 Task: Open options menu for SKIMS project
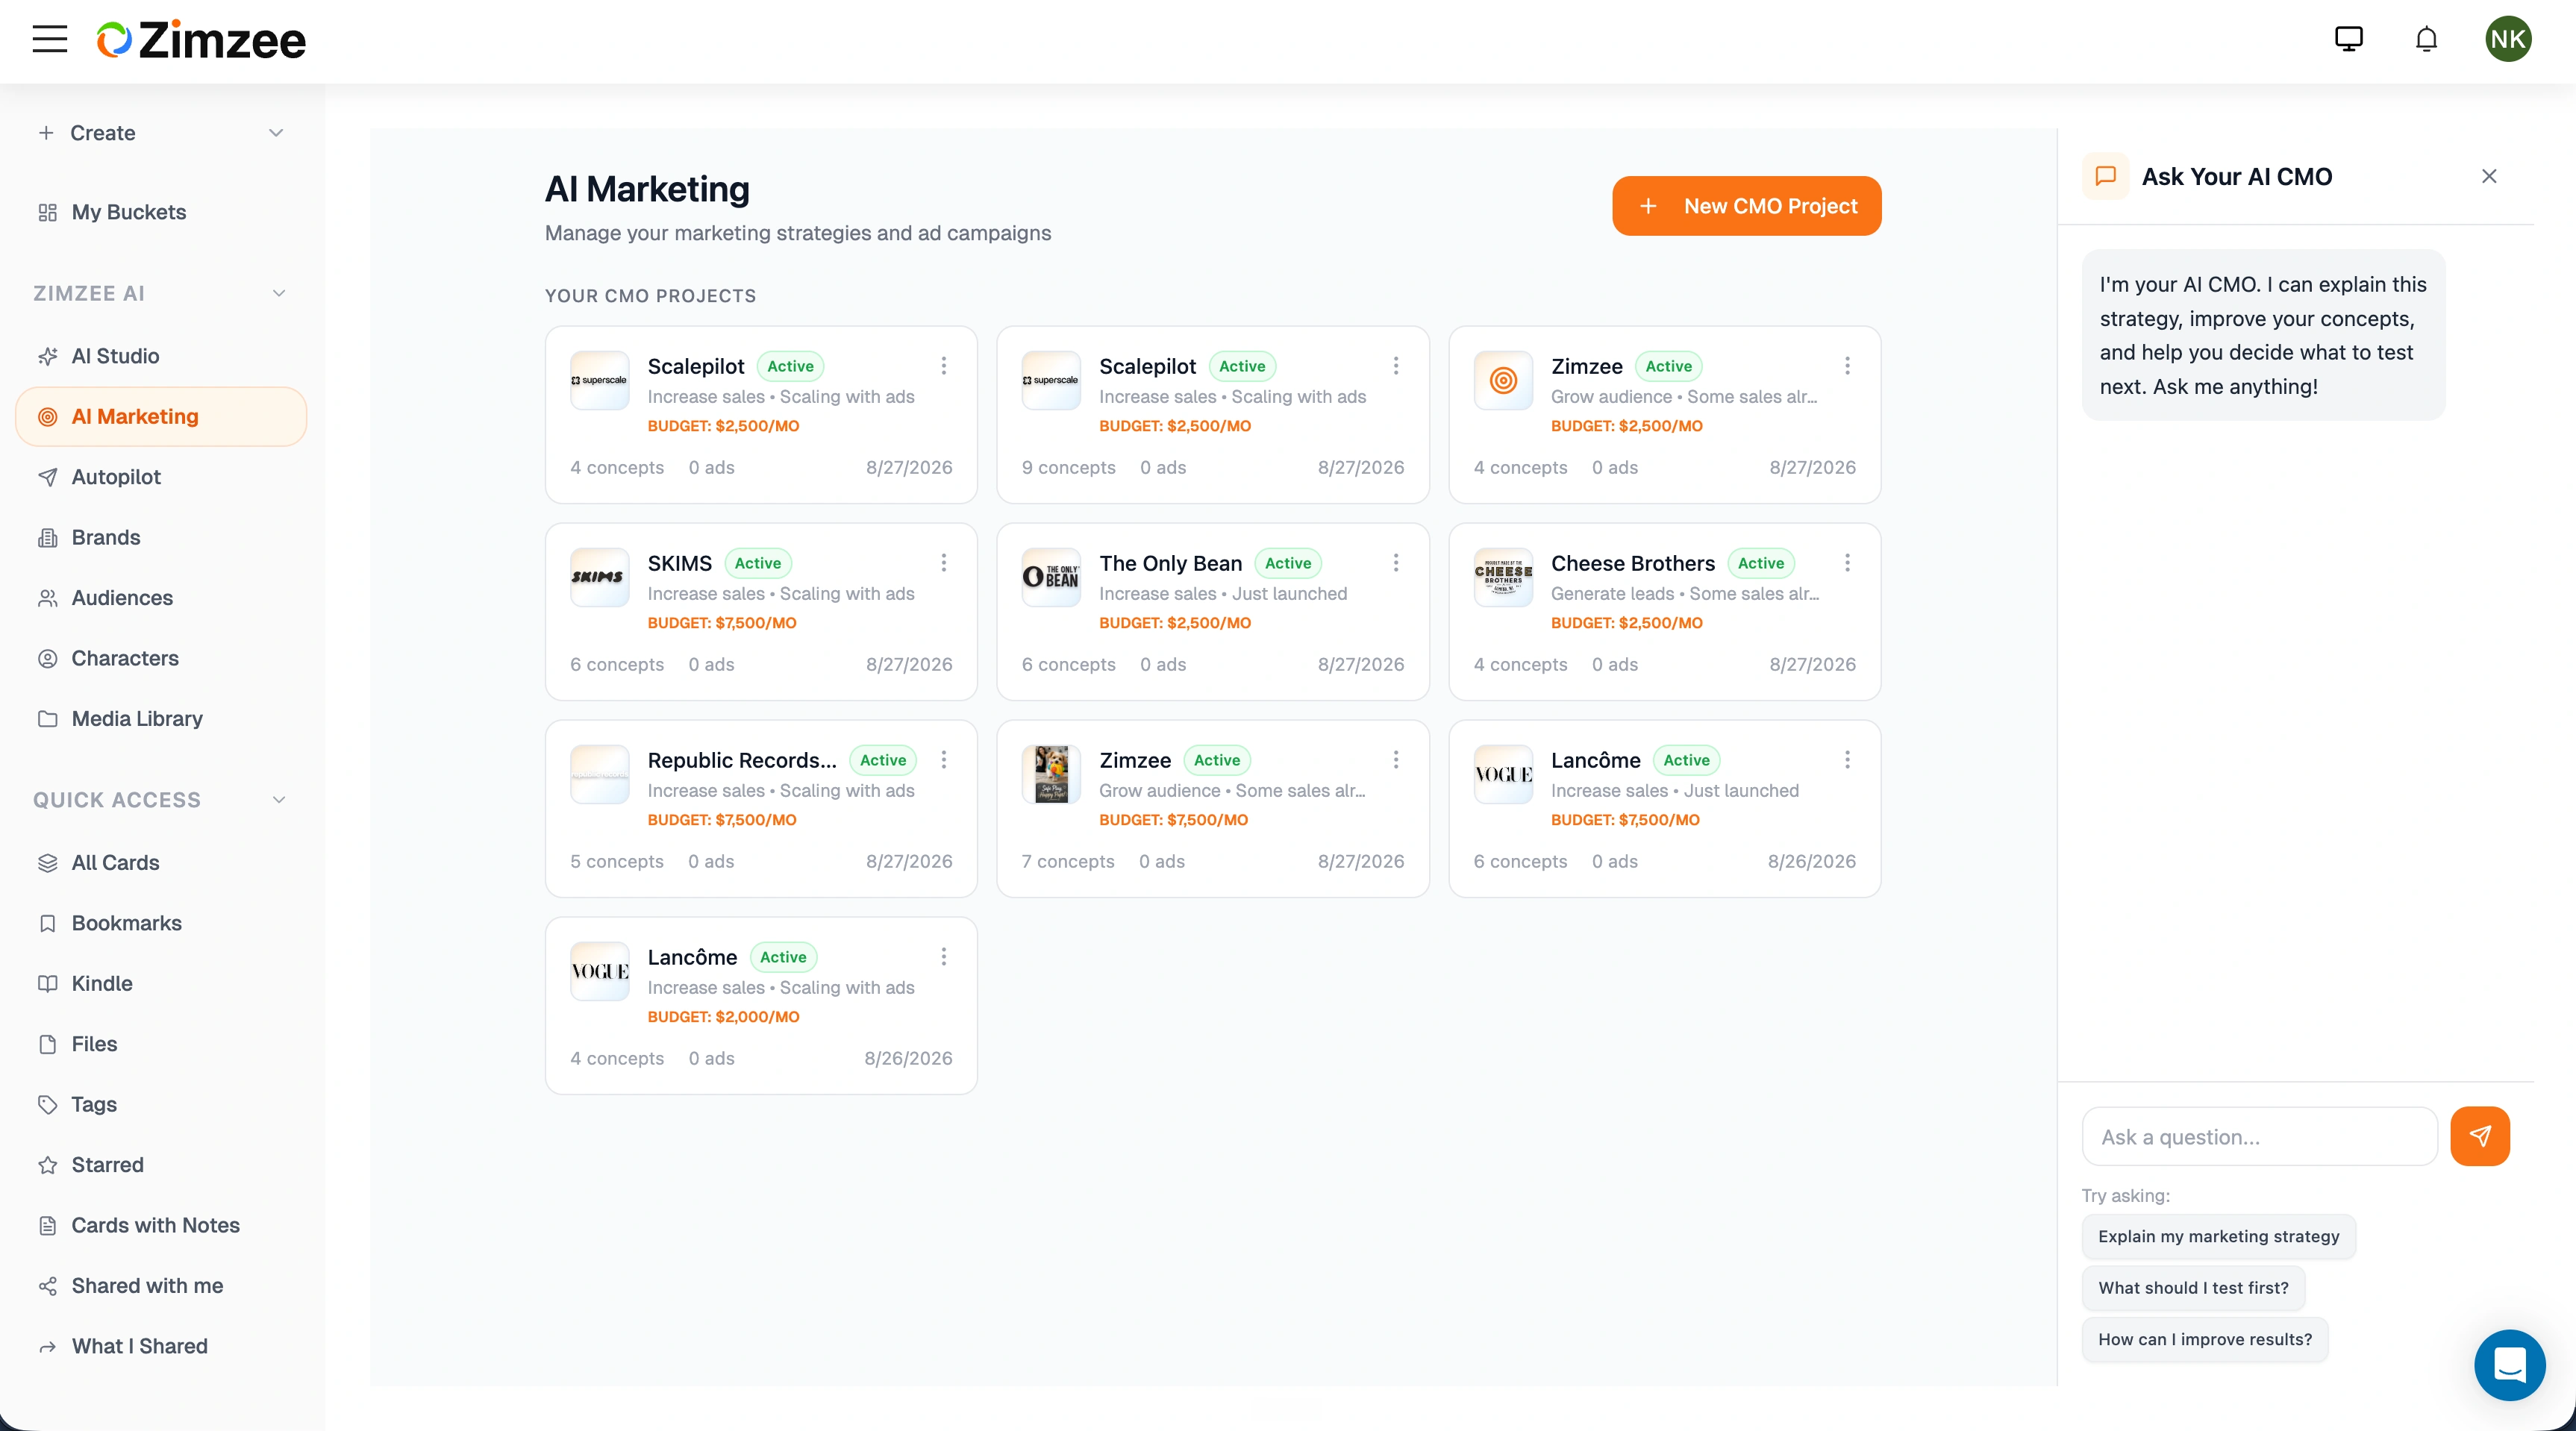943,563
